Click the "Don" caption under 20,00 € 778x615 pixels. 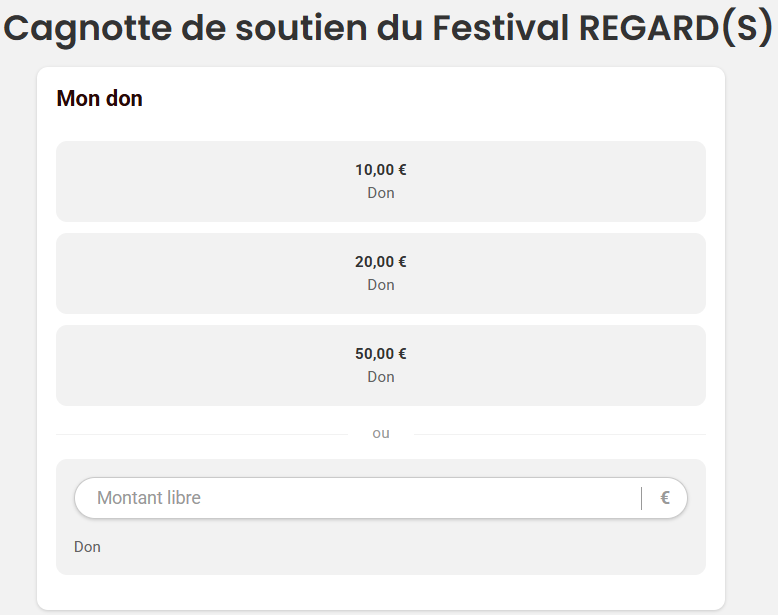pyautogui.click(x=381, y=285)
